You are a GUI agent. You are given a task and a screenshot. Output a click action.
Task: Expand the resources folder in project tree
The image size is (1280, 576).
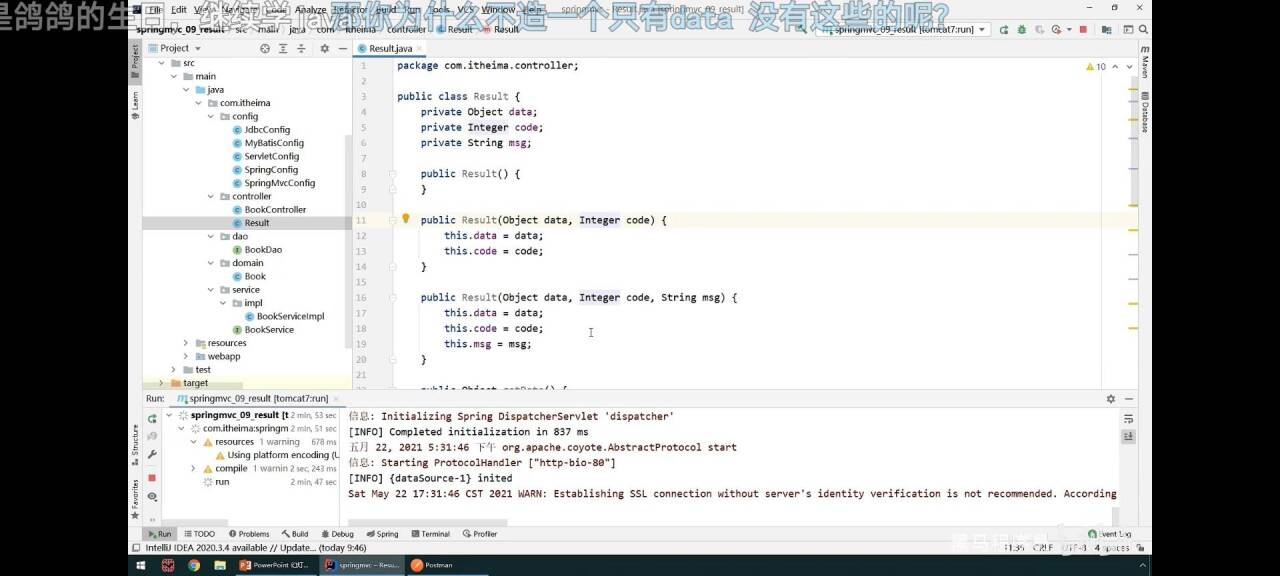[186, 343]
